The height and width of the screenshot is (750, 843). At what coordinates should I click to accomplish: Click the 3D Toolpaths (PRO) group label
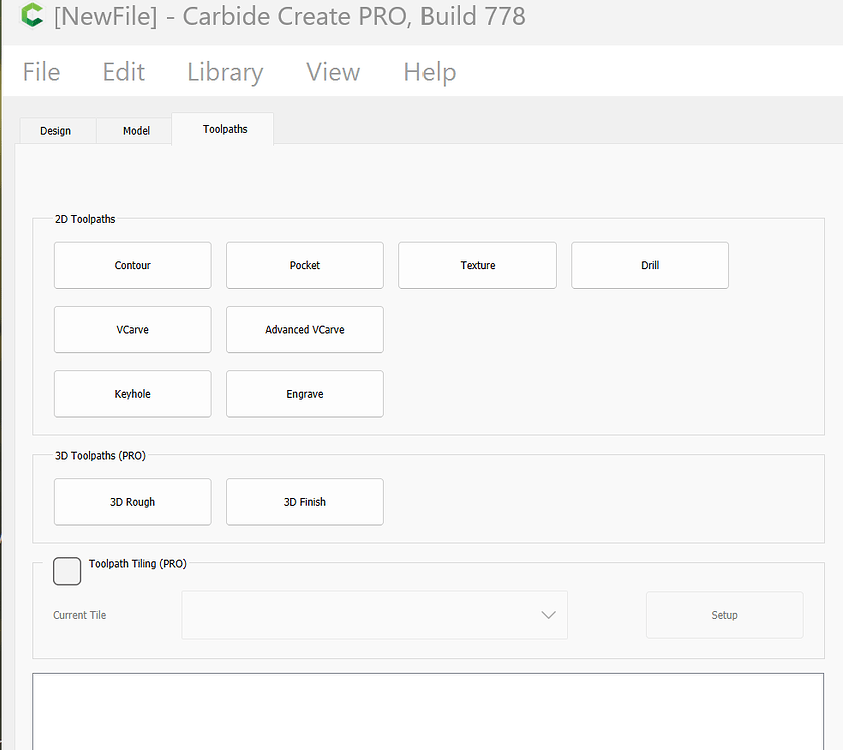(x=101, y=456)
